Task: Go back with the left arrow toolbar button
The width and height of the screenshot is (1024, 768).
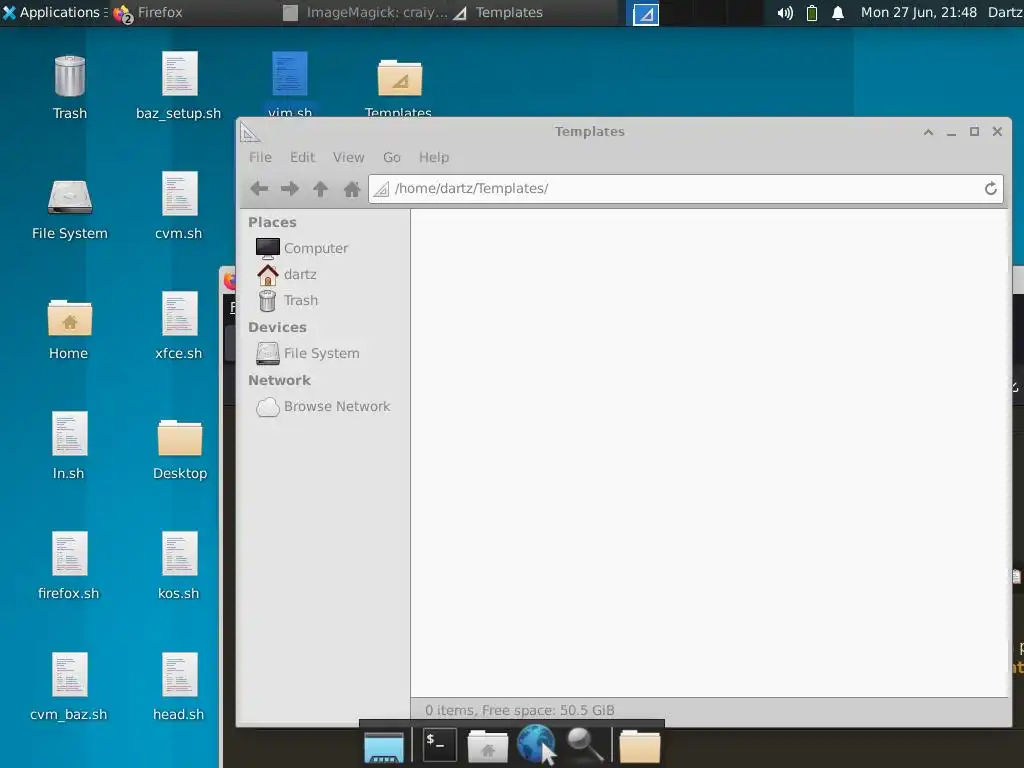Action: pyautogui.click(x=259, y=189)
